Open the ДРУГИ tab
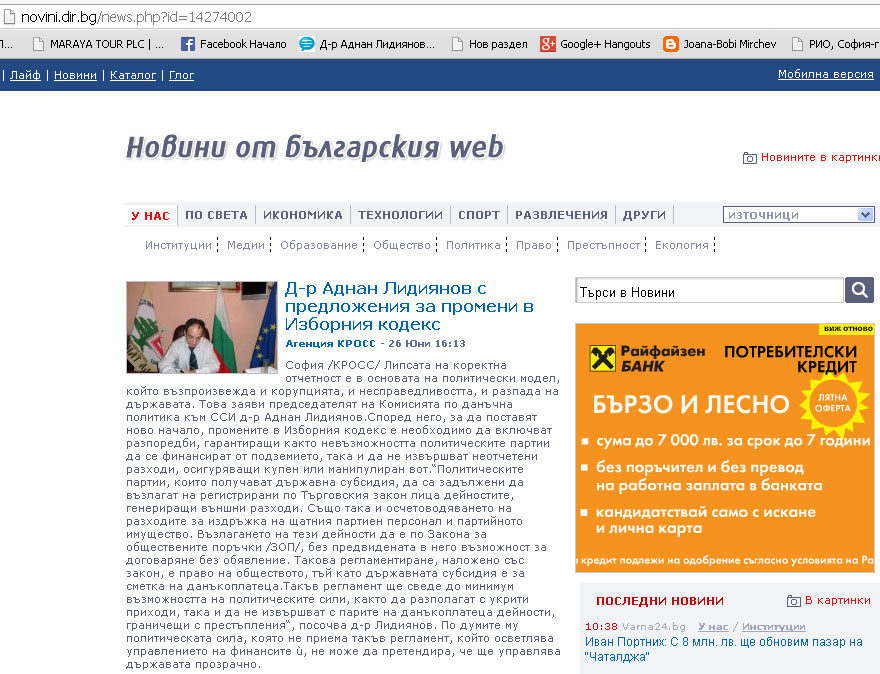This screenshot has width=880, height=674. coord(644,215)
